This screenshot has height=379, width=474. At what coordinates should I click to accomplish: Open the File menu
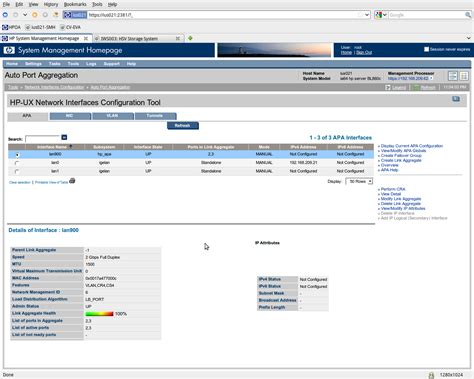click(x=6, y=4)
